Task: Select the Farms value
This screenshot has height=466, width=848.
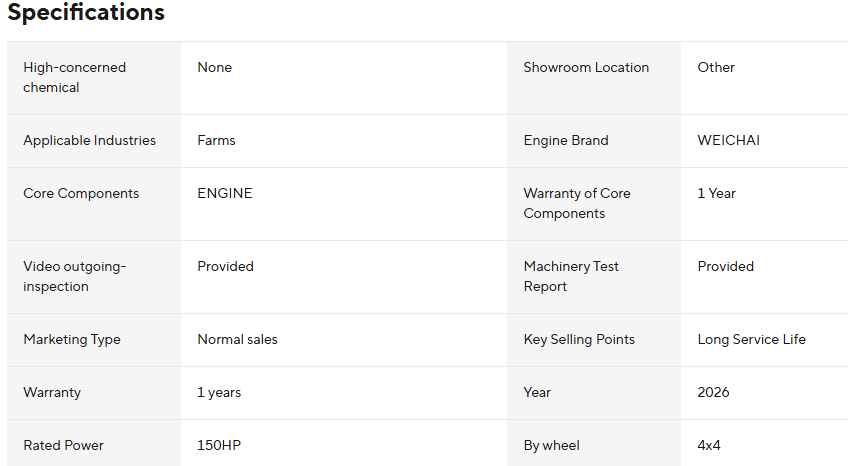Action: pos(216,141)
